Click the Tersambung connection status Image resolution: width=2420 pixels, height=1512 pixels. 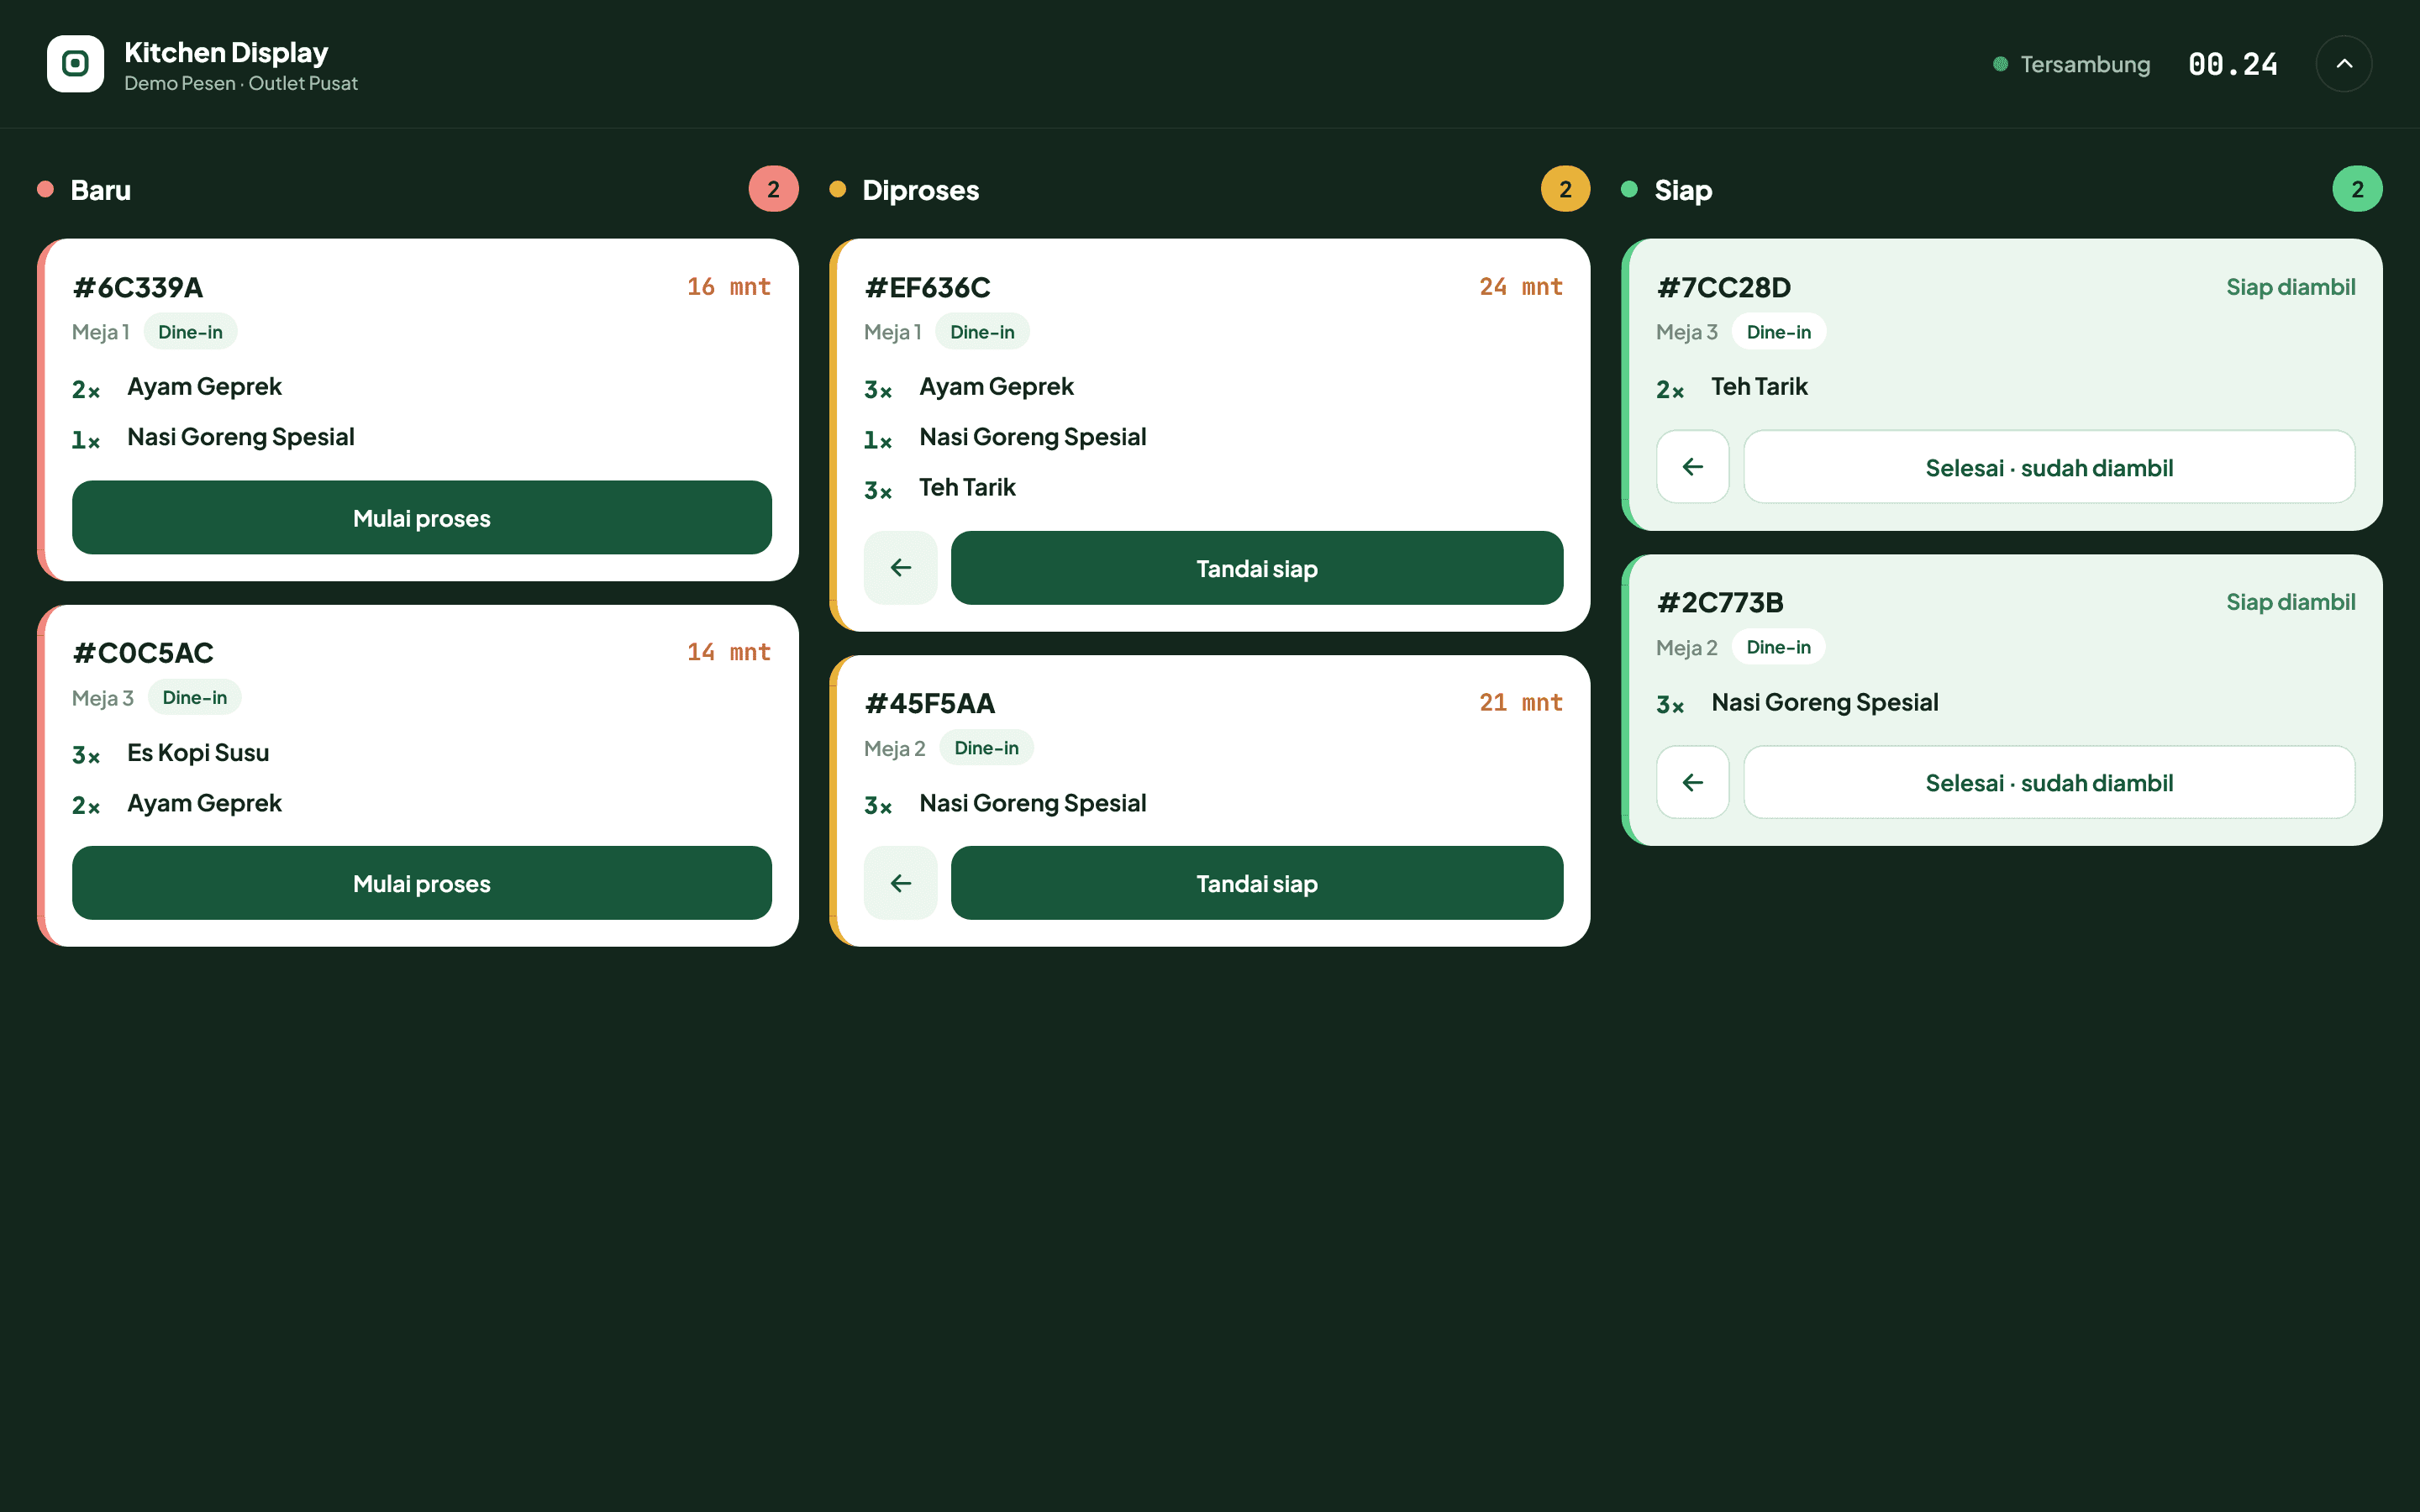[x=2071, y=64]
